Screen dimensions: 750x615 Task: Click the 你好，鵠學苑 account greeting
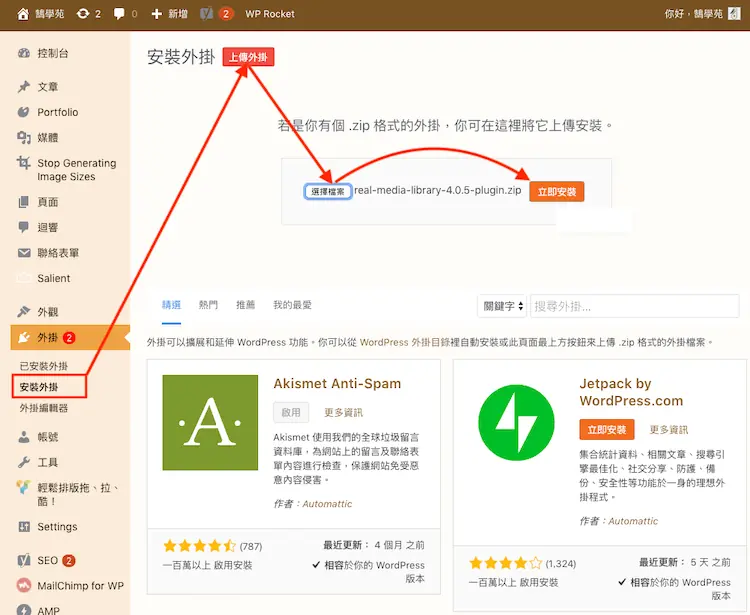[x=694, y=14]
